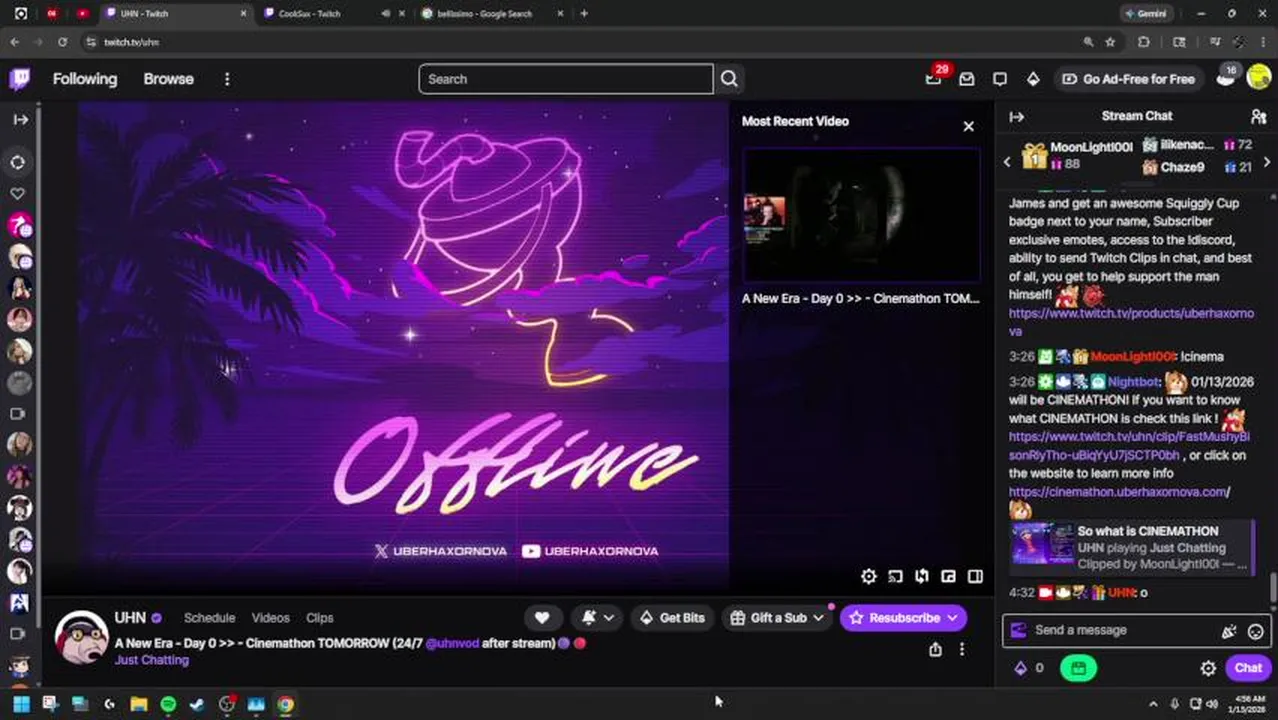Click the Get Bits diamond icon in top bar

coord(1033,79)
